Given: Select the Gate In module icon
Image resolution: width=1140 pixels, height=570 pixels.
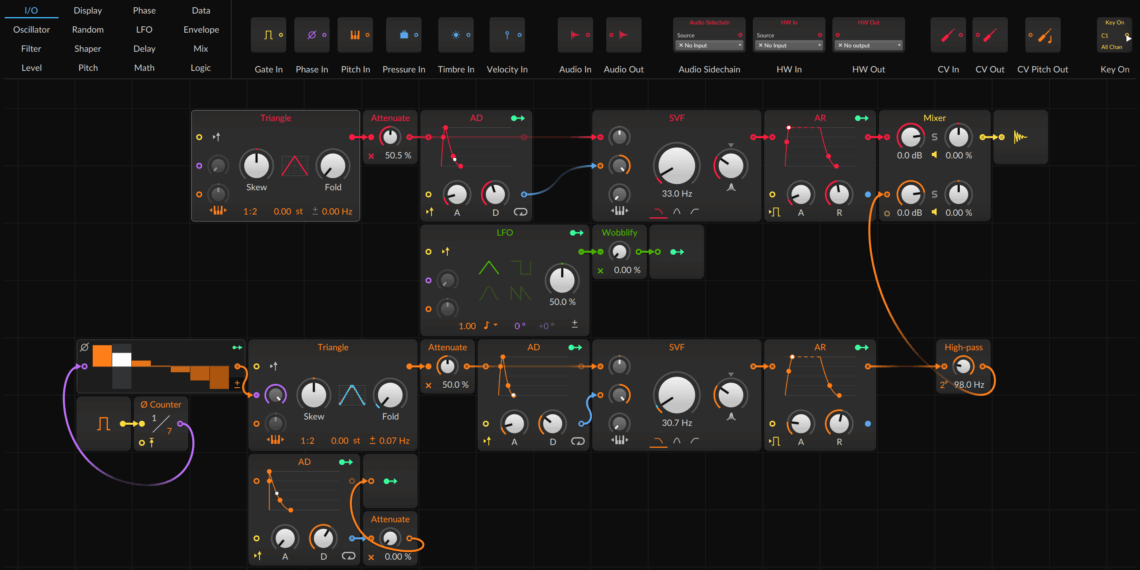Looking at the screenshot, I should click(268, 35).
